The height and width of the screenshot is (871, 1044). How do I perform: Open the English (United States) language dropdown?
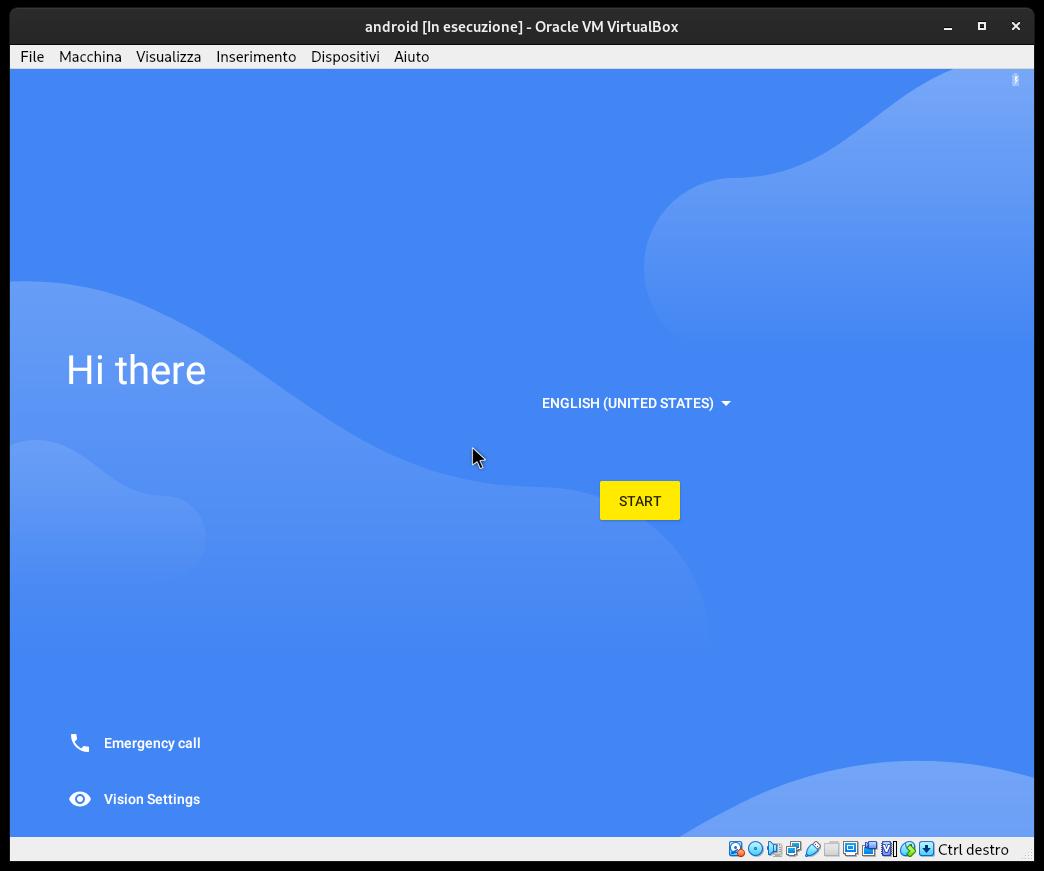[628, 403]
